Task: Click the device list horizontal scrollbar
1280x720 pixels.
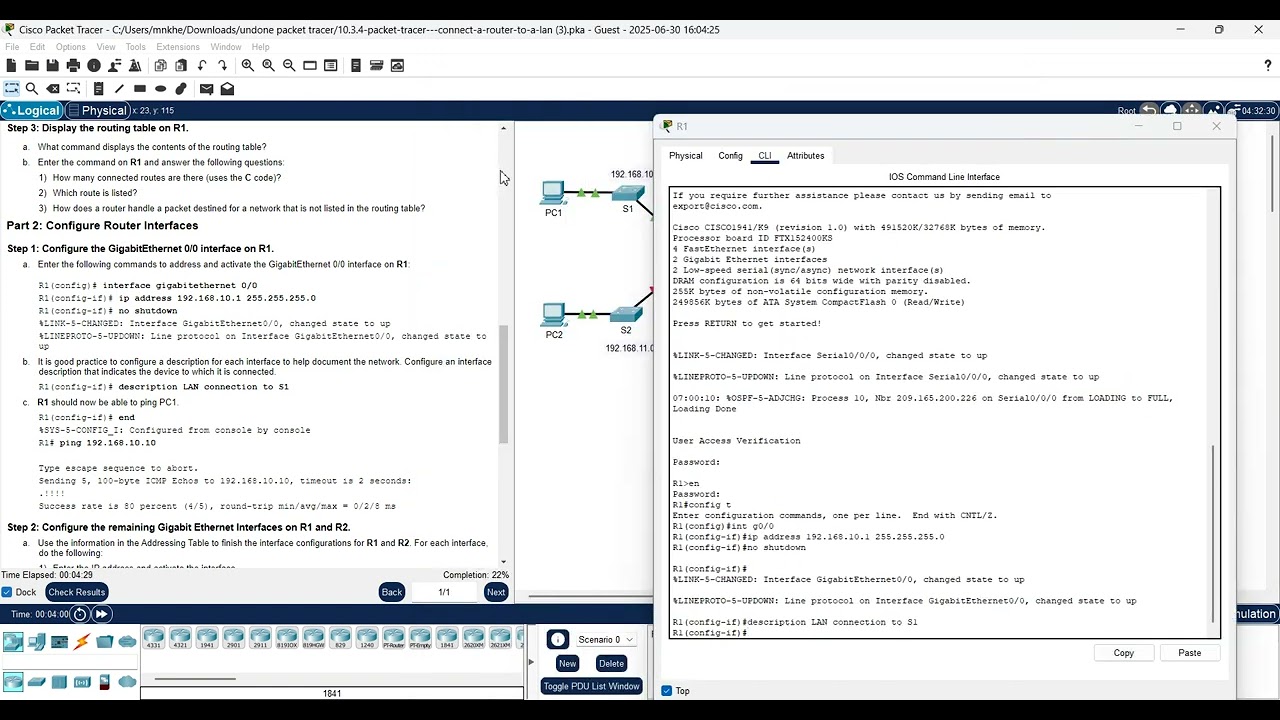Action: tap(195, 679)
